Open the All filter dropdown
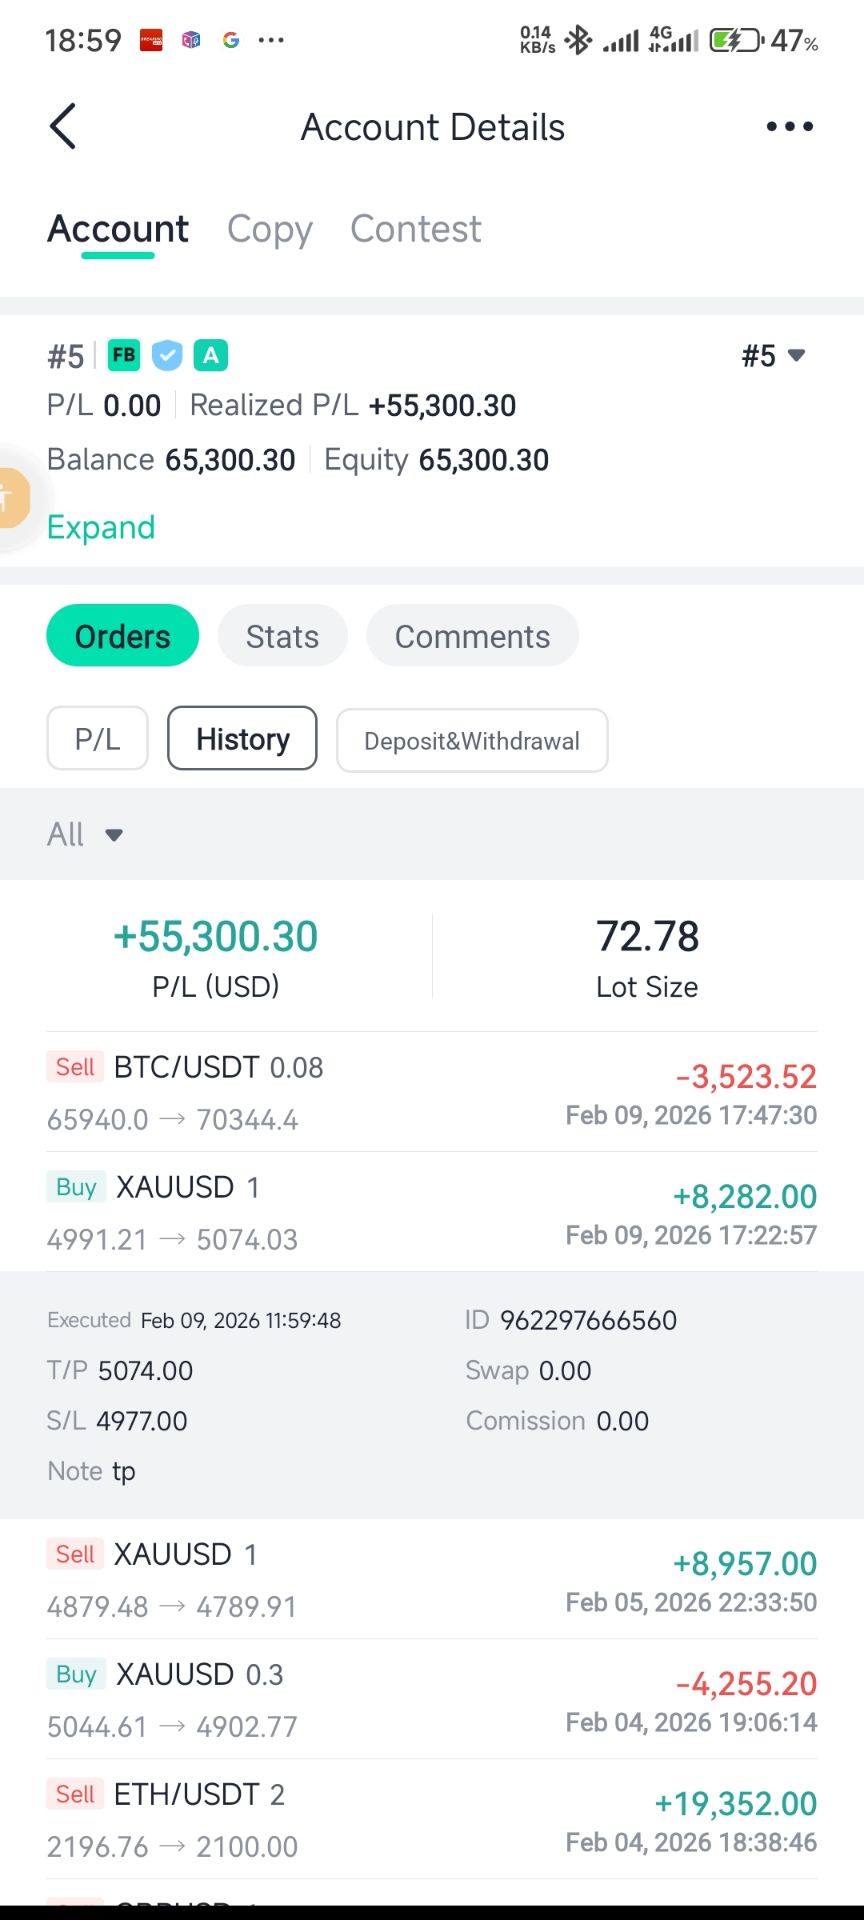Screen dimensions: 864x1920 click(85, 834)
